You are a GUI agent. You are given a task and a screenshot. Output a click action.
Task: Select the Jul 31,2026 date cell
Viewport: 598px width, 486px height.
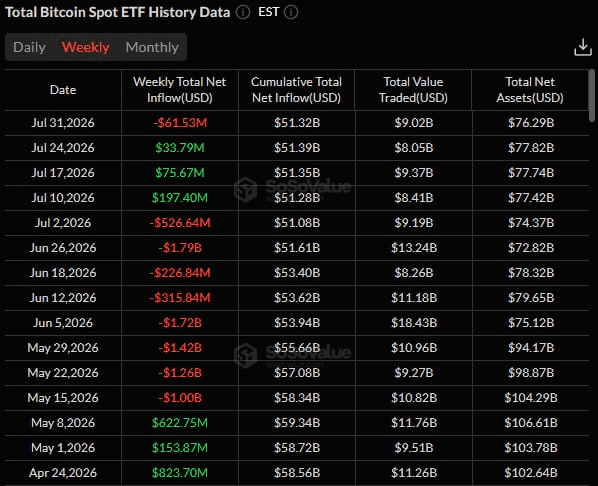63,123
